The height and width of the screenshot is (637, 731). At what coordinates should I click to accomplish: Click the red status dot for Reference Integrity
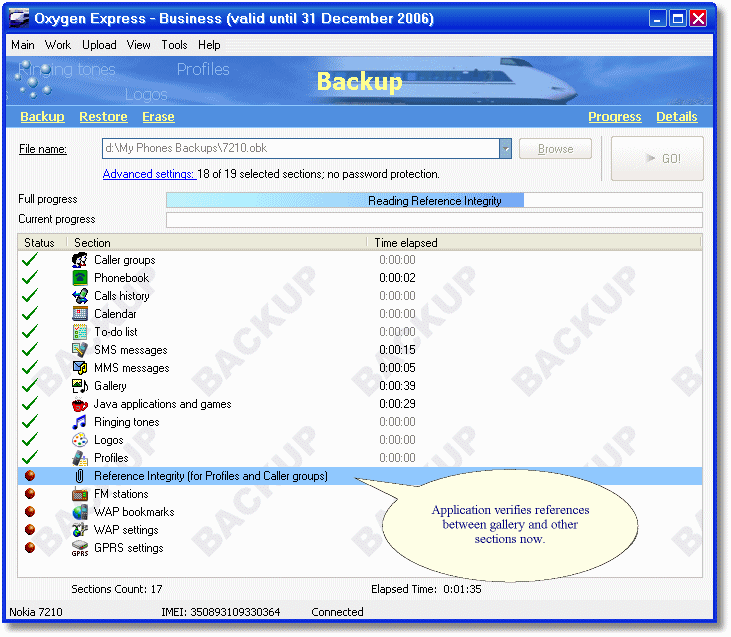[x=30, y=476]
